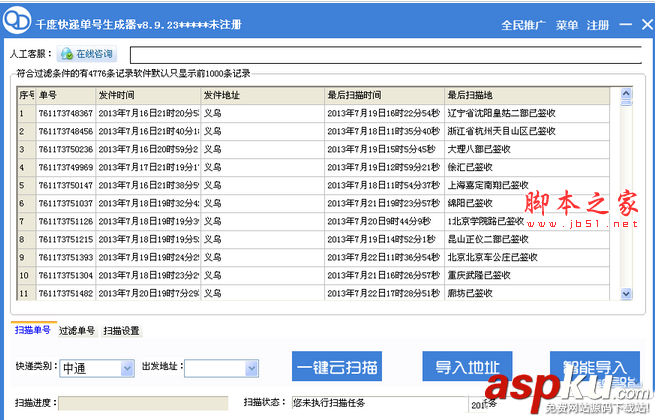The image size is (655, 420).
Task: Switch to 扫描单号 tab
Action: 33,330
